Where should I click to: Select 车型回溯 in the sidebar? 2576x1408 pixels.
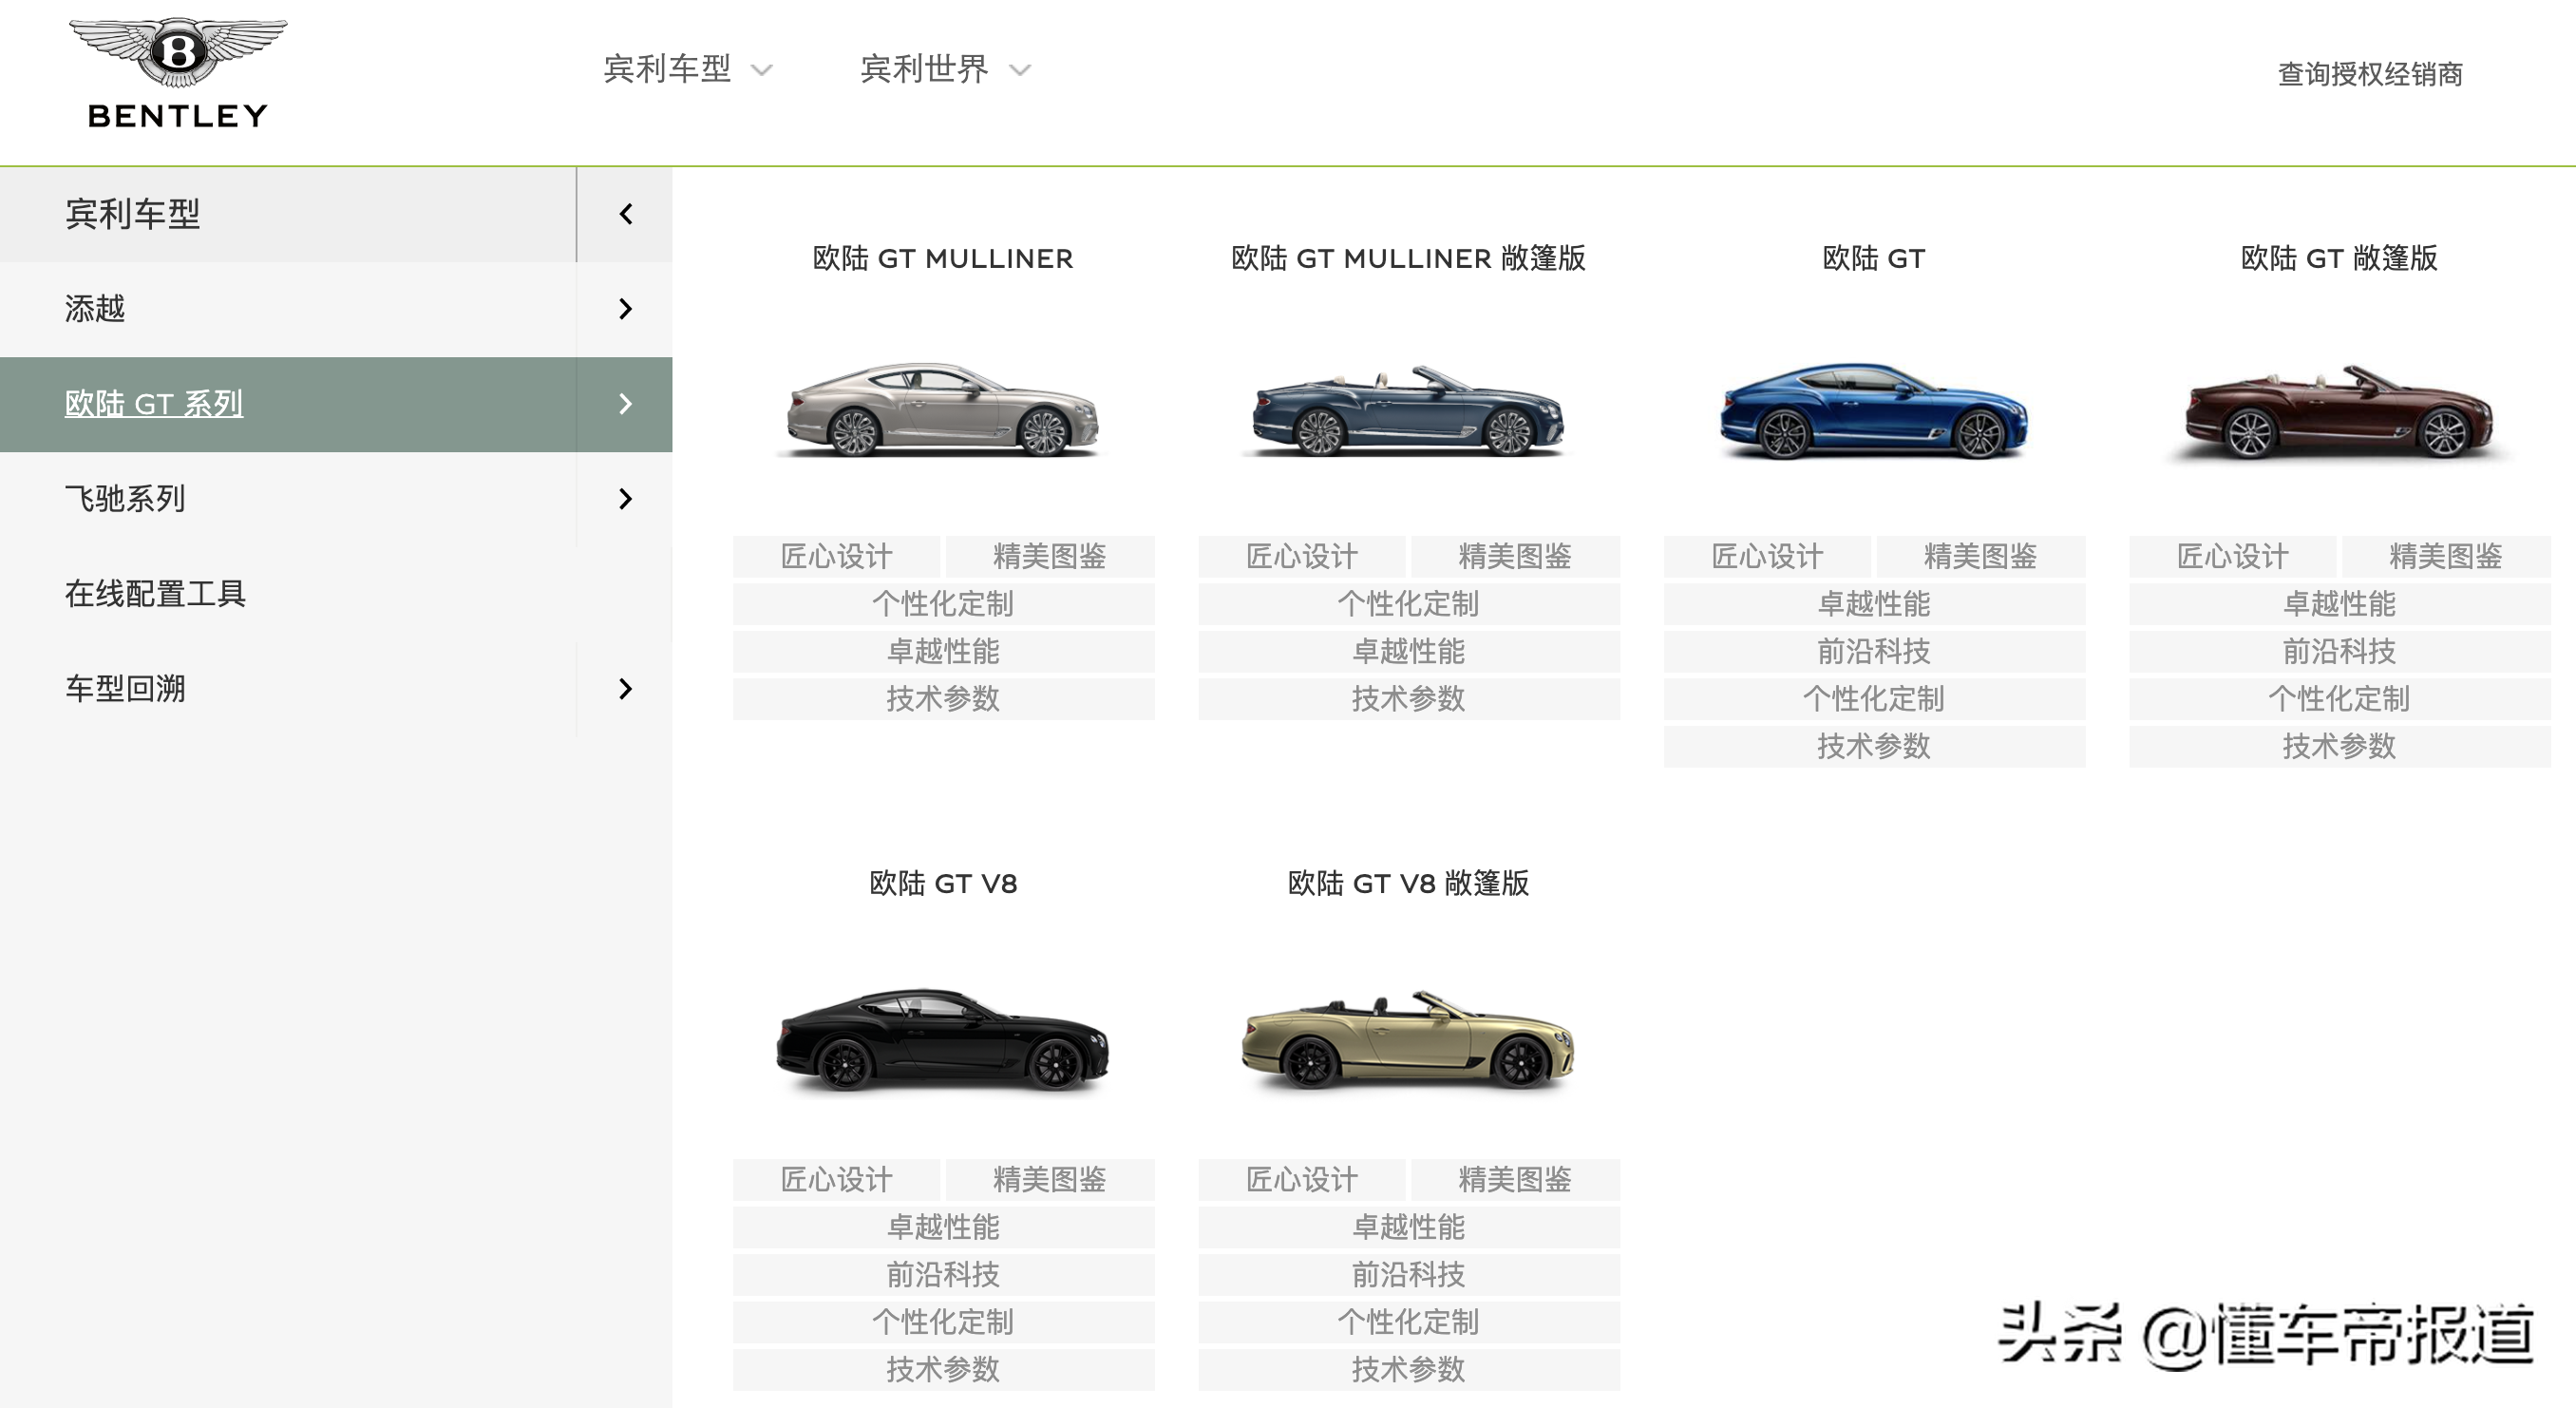125,689
